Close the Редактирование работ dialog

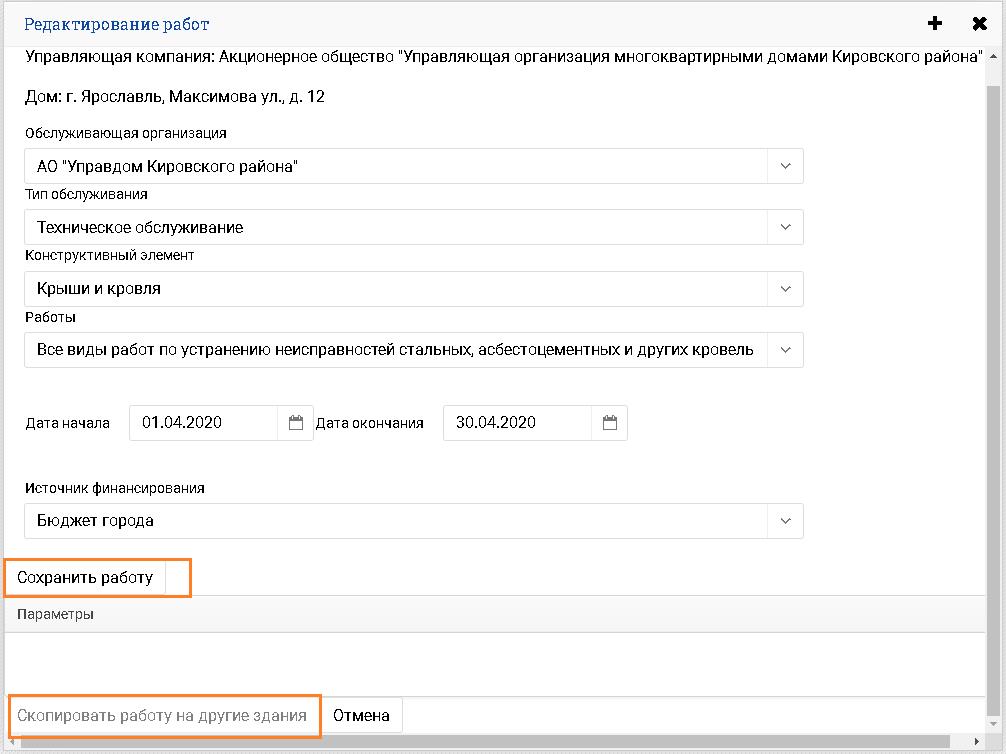click(x=980, y=24)
